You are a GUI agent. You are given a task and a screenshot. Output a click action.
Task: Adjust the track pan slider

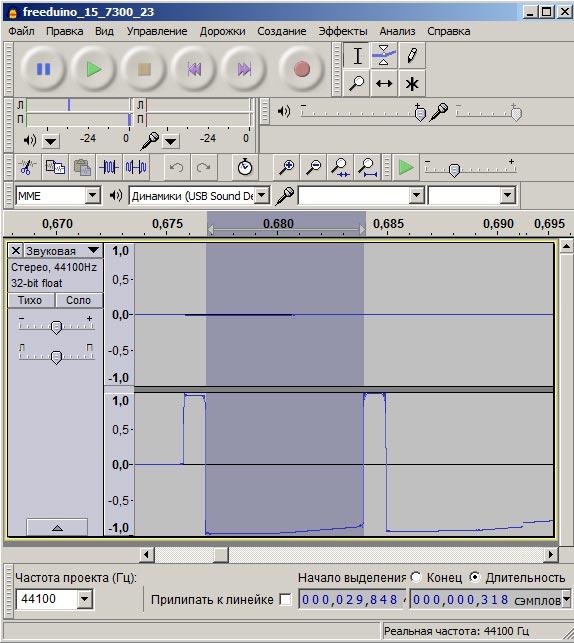coord(56,357)
